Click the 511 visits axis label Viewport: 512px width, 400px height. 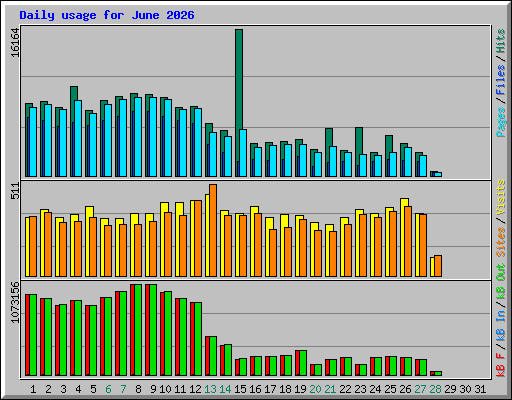pos(15,191)
